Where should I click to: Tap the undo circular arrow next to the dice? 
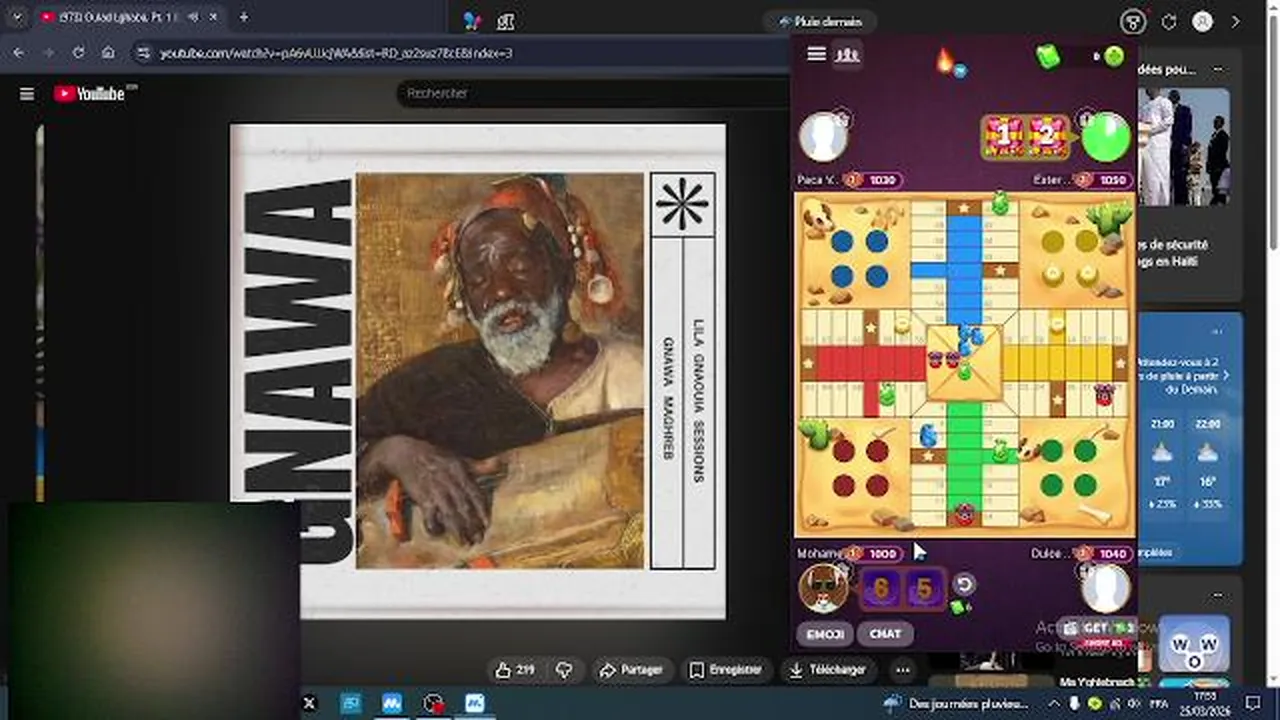pyautogui.click(x=964, y=584)
